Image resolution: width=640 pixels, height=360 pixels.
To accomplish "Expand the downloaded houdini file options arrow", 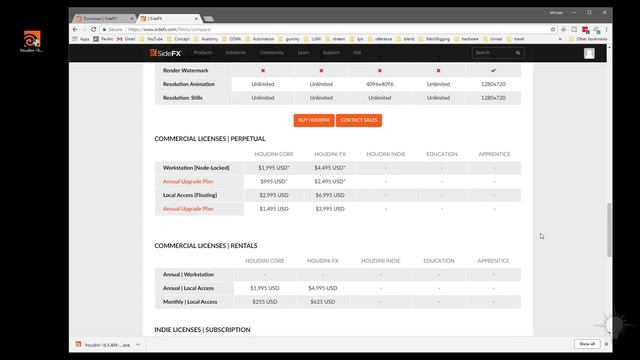I will point(138,344).
